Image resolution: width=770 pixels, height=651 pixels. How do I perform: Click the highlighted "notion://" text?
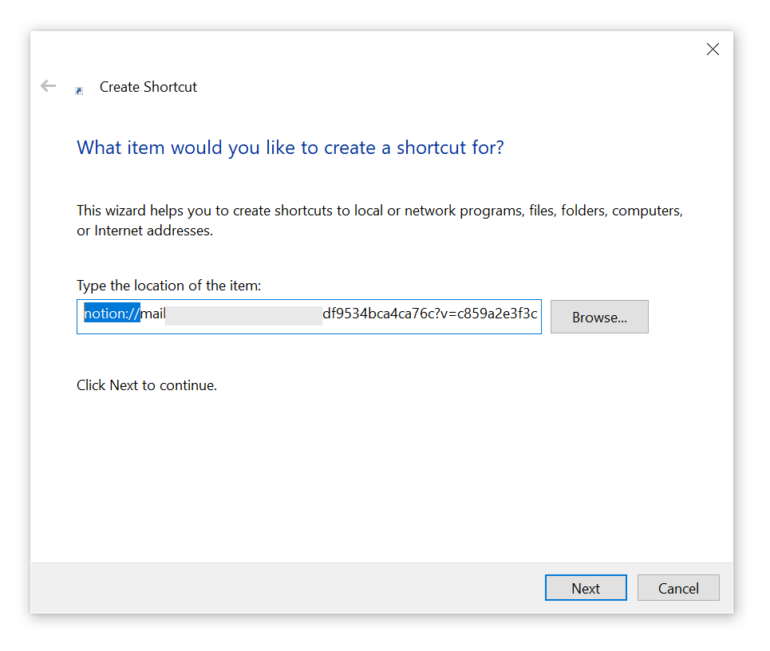click(x=111, y=315)
